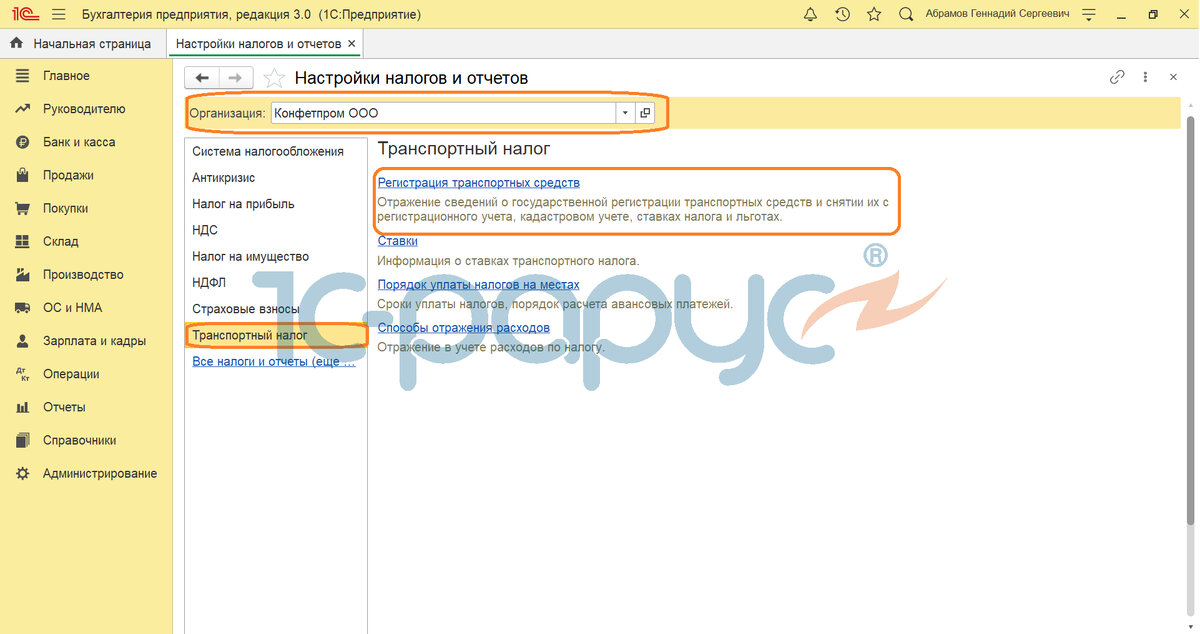Open Все налоги и отчеты link
The width and height of the screenshot is (1200, 634).
tap(273, 362)
